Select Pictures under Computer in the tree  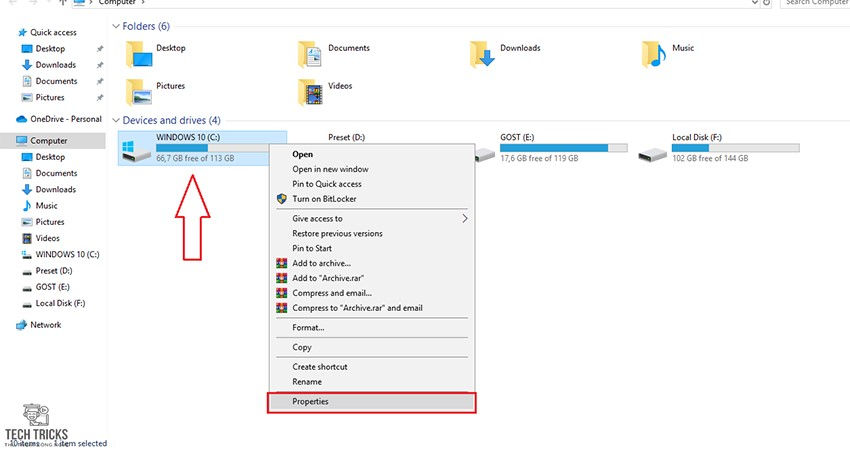point(50,222)
